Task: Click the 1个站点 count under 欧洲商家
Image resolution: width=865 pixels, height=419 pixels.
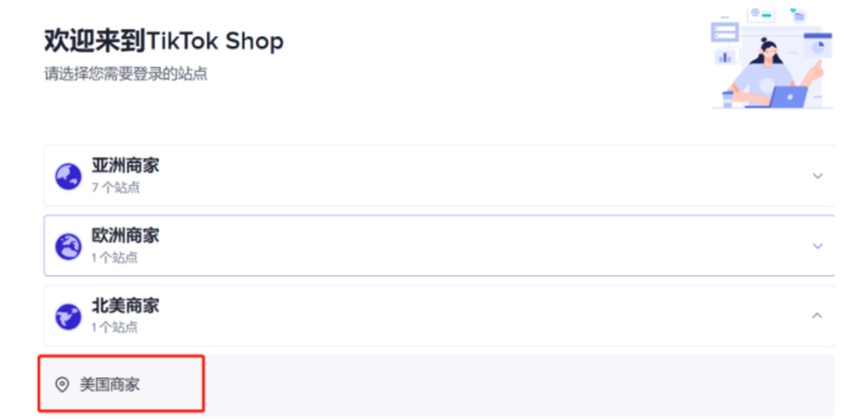Action: pos(115,257)
